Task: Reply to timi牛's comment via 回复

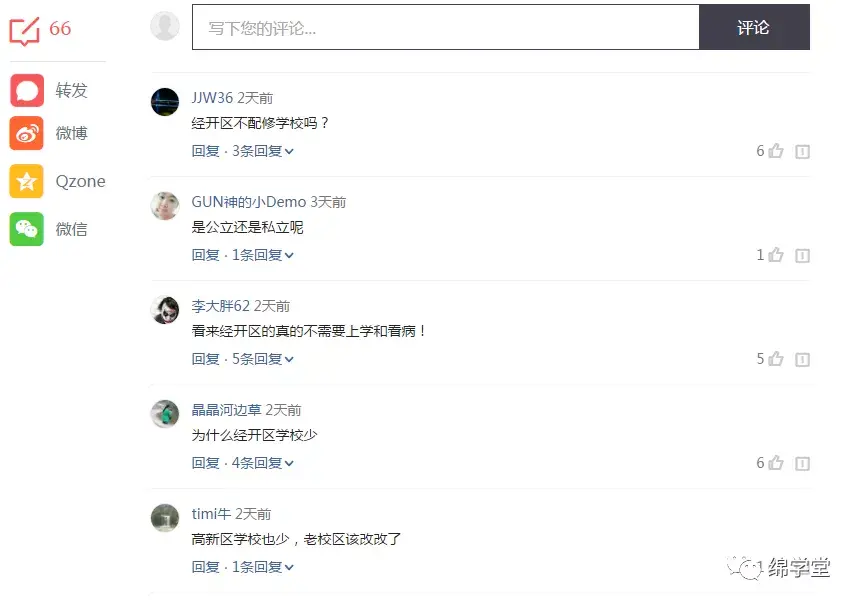Action: (x=206, y=567)
